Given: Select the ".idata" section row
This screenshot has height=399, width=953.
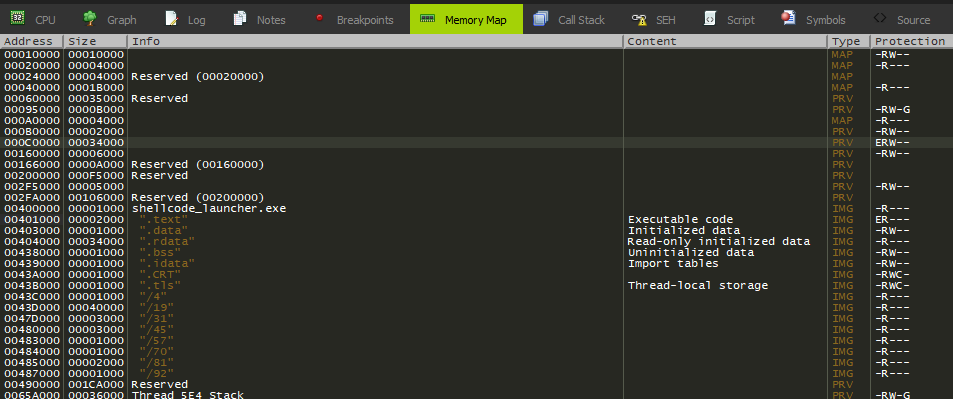Looking at the screenshot, I should coord(476,263).
